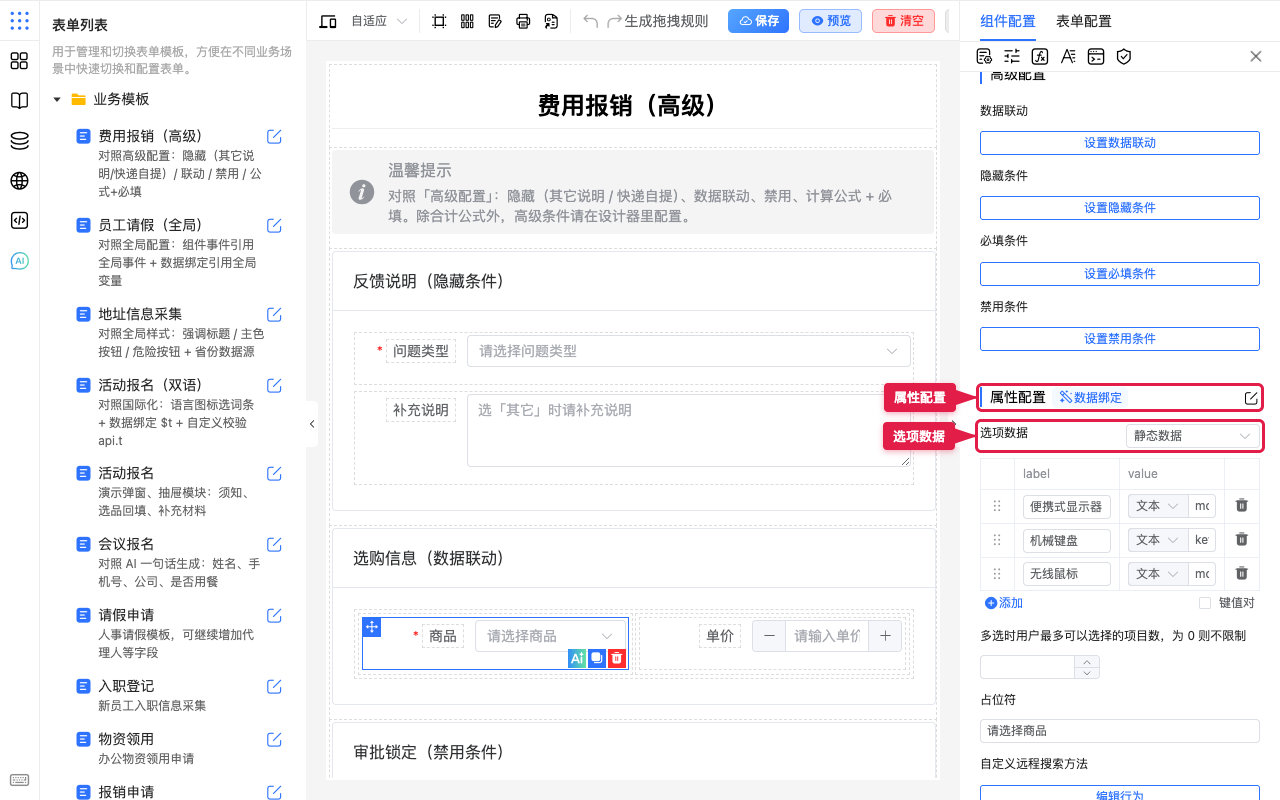Open value type dropdown for 机械键盘 row
Screen dimensions: 1280x800
click(x=1157, y=540)
